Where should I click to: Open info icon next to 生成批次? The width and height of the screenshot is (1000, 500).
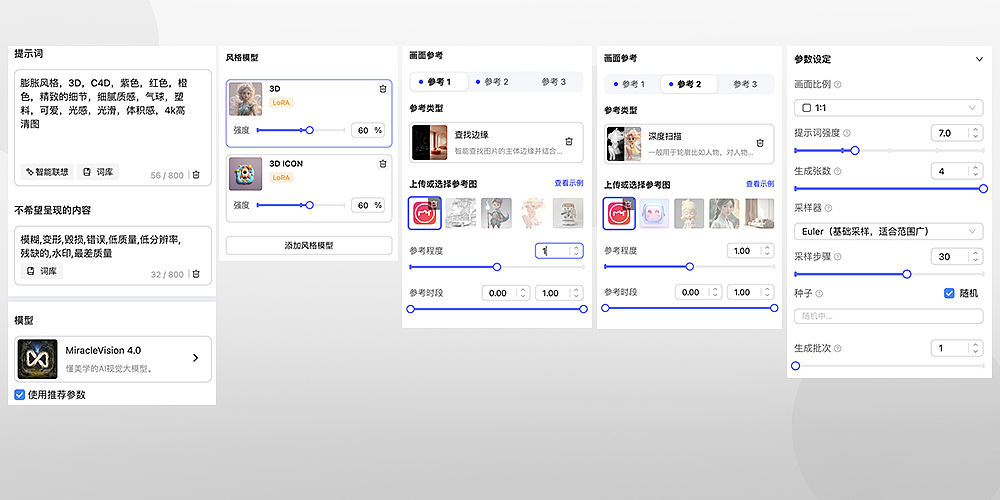click(837, 348)
